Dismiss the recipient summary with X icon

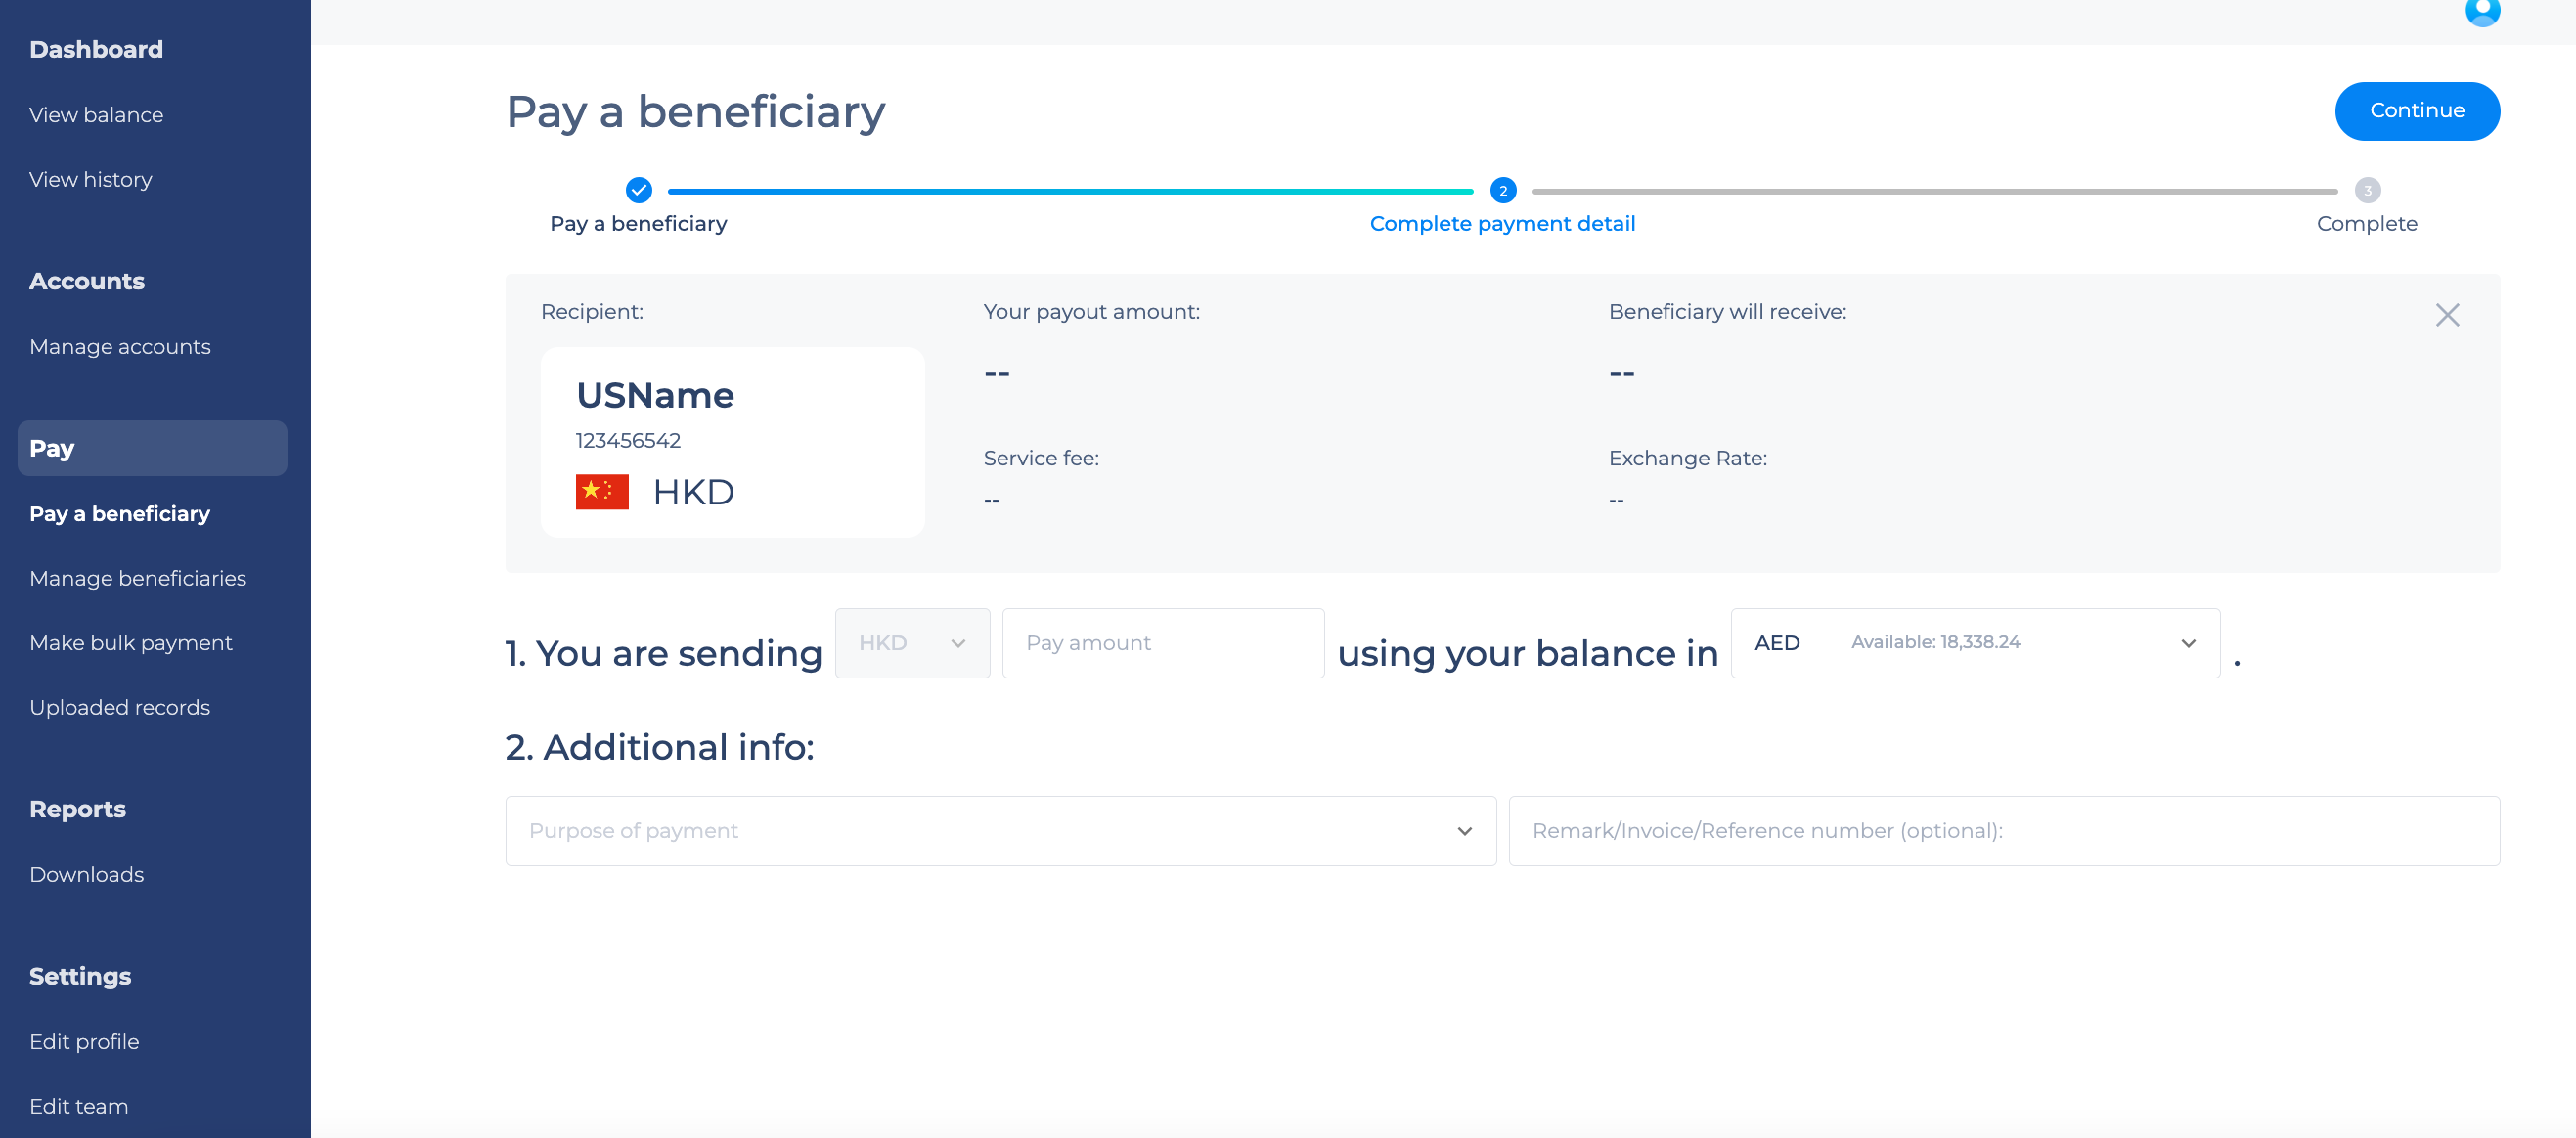click(2447, 315)
